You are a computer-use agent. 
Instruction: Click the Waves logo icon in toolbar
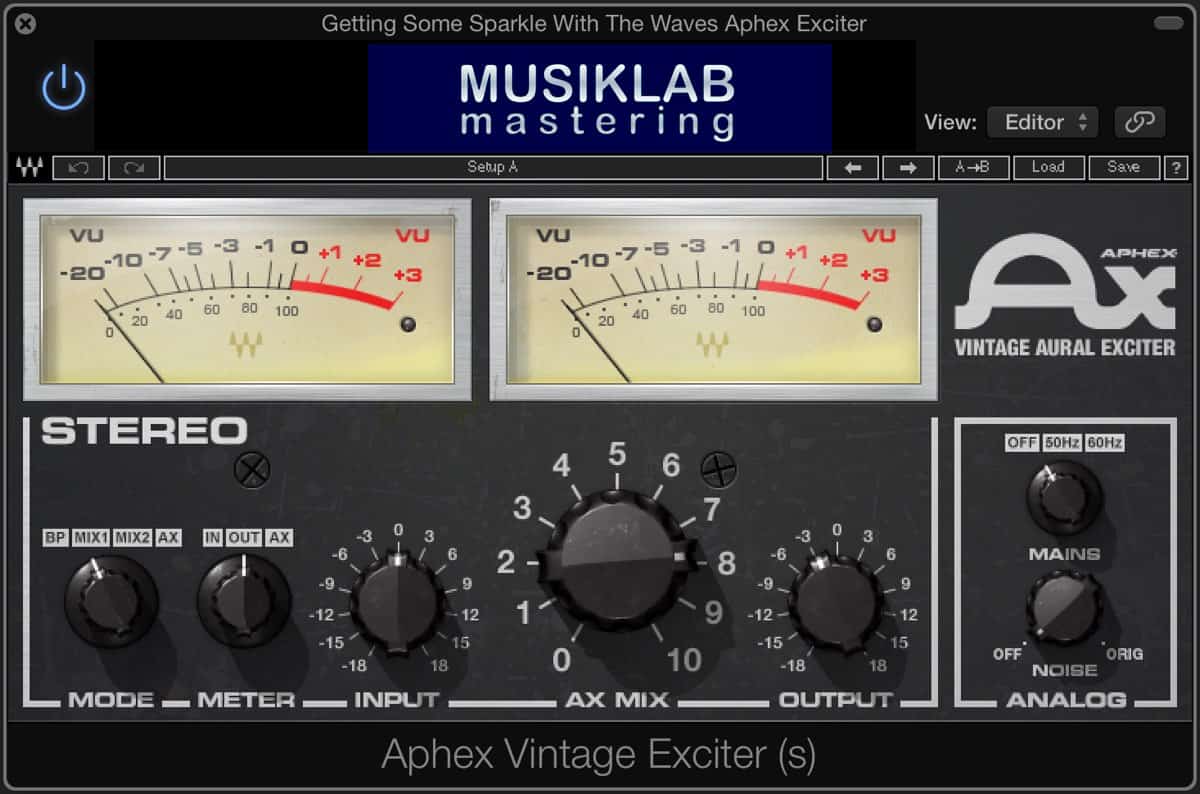coord(29,168)
